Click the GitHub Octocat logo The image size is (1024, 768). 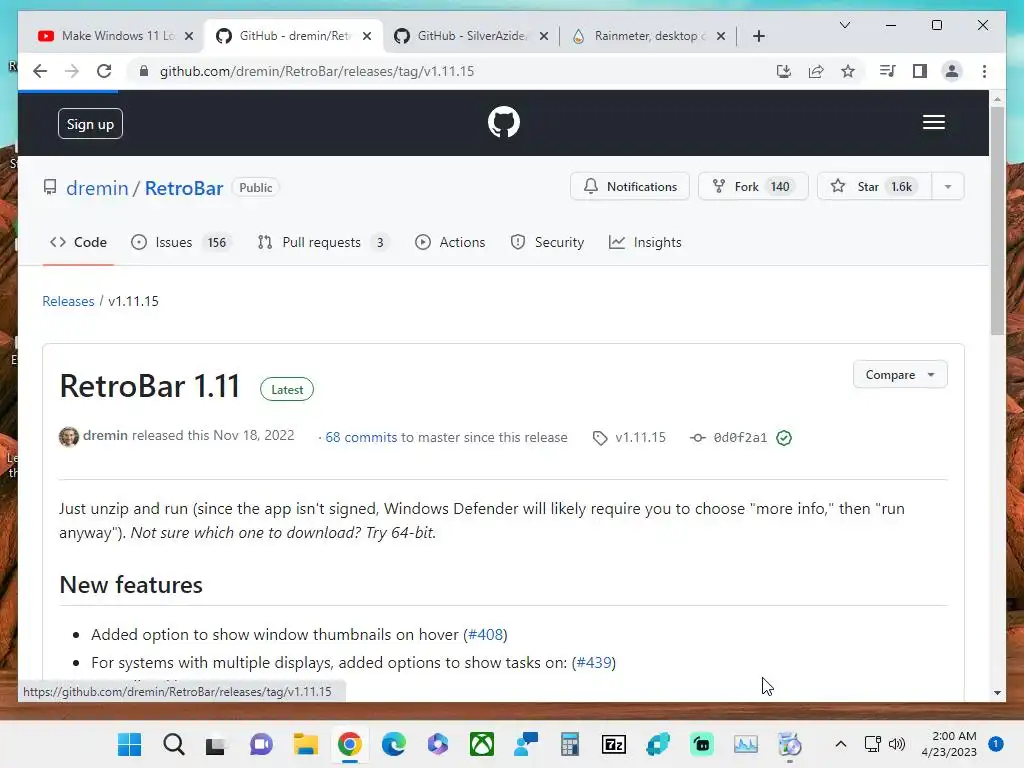tap(504, 122)
